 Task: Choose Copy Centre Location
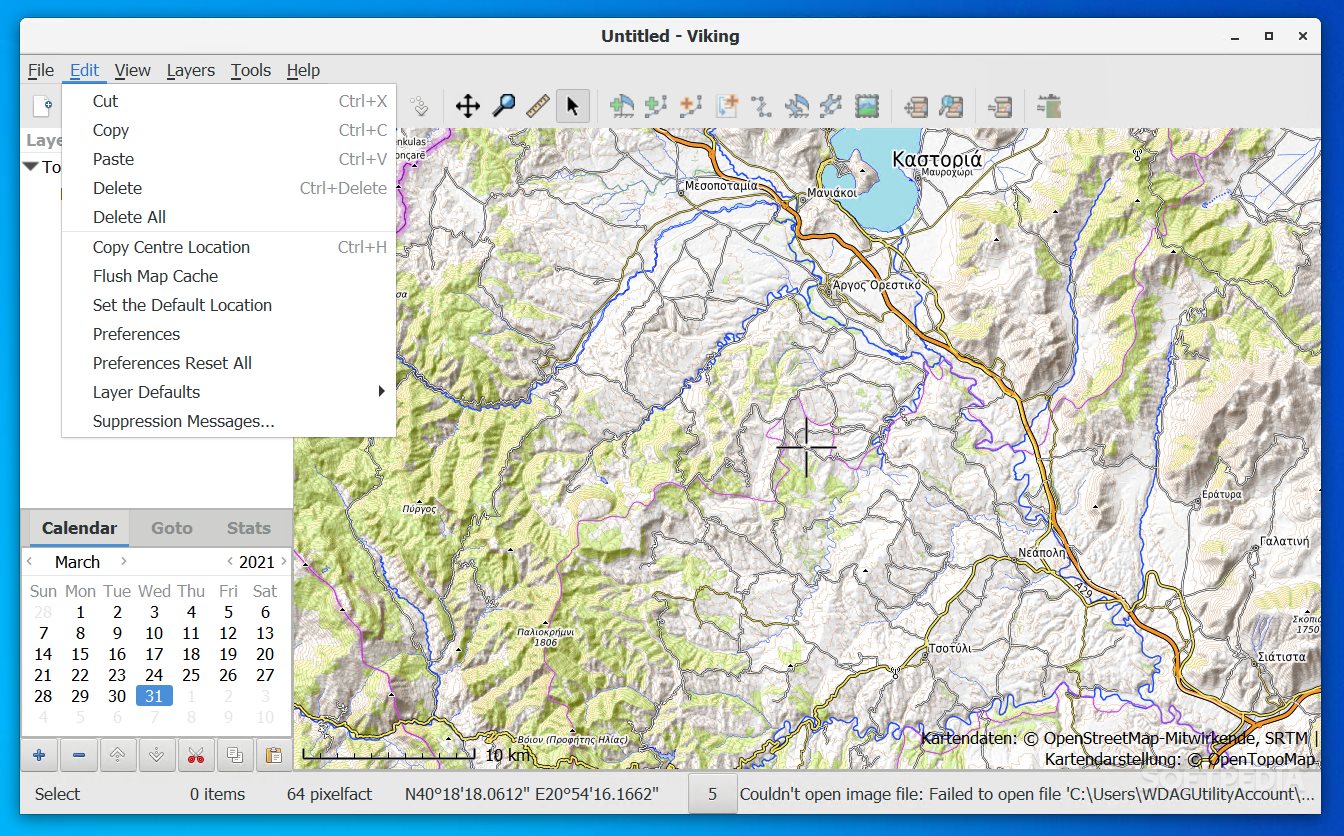(229, 247)
